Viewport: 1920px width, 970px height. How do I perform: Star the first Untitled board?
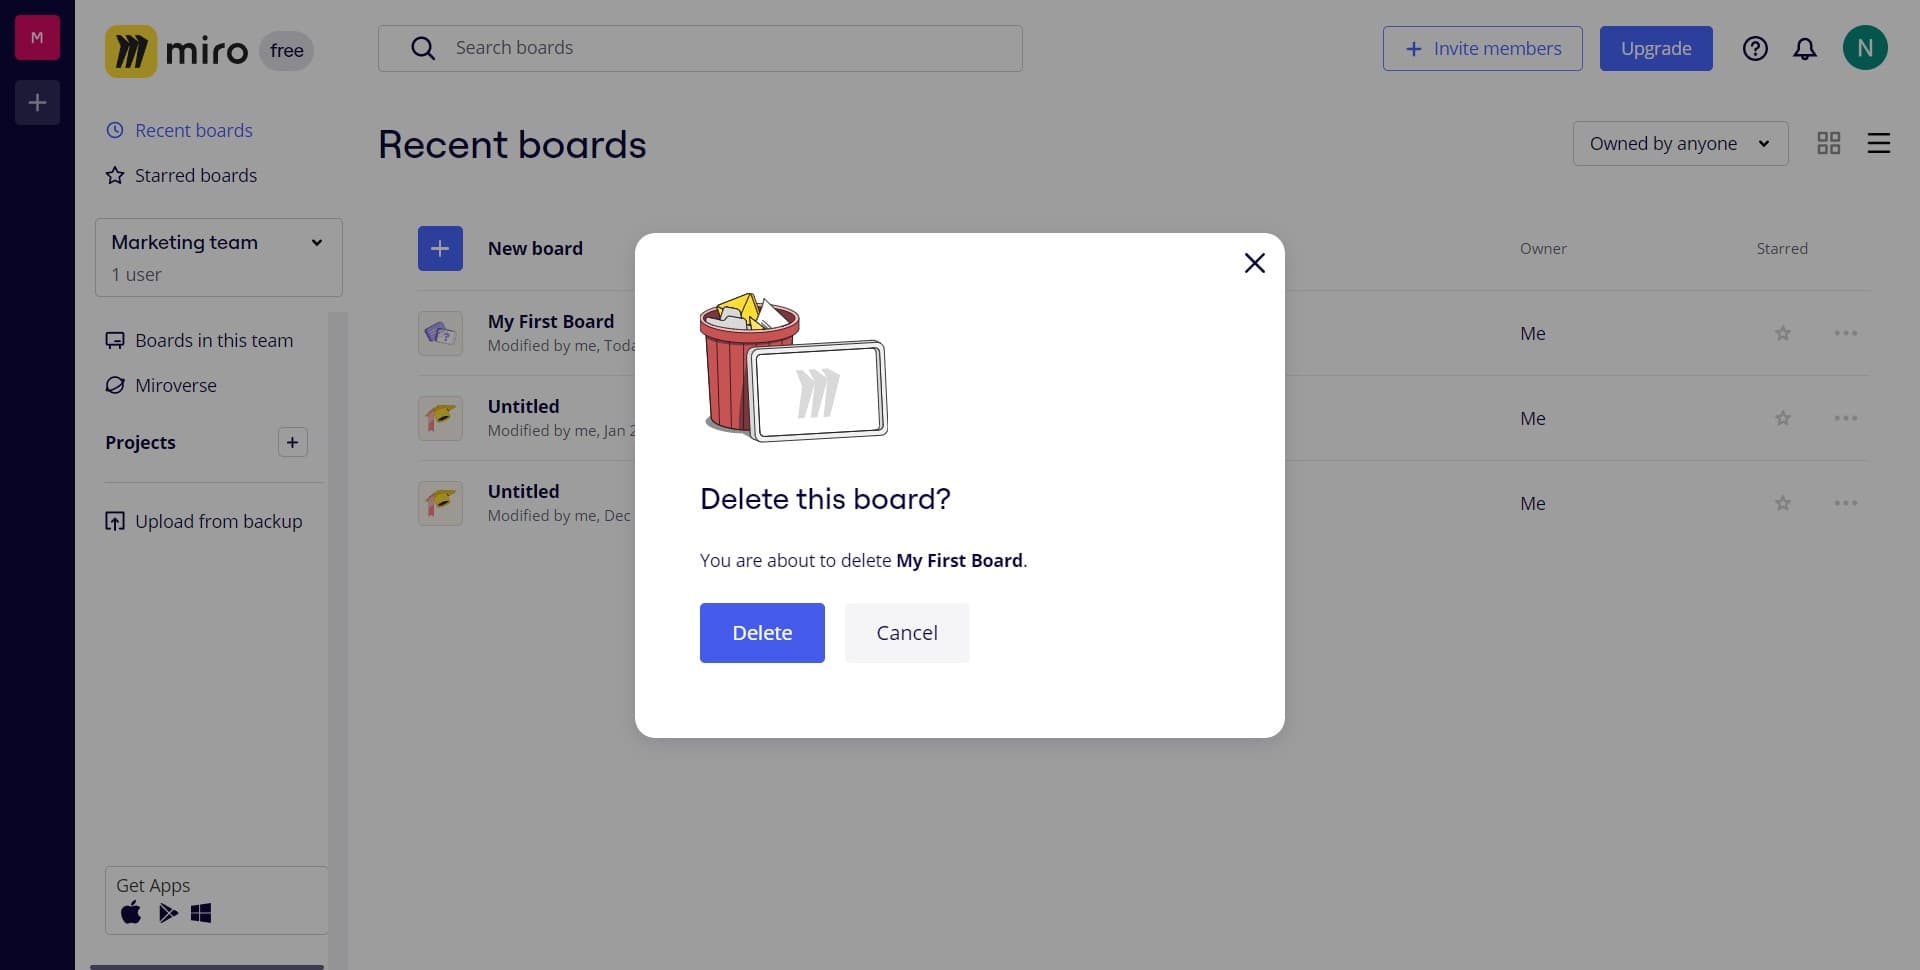tap(1782, 418)
